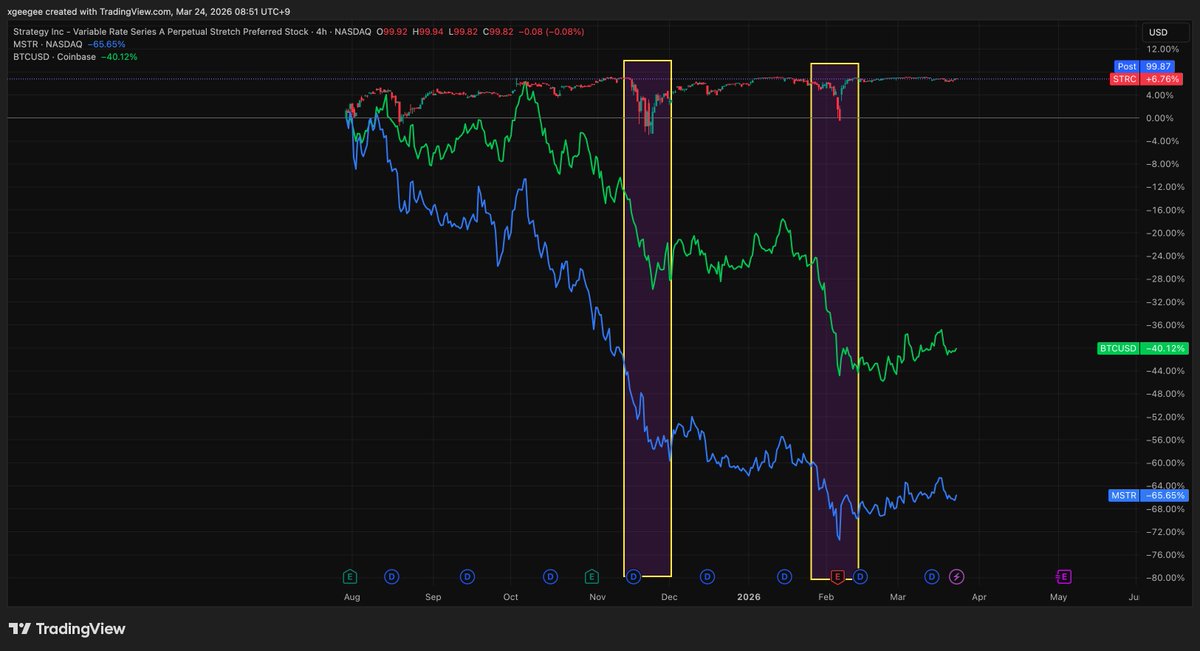The width and height of the screenshot is (1200, 651).
Task: Click the green BTCUSD −40.12% axis label
Action: coord(1142,349)
